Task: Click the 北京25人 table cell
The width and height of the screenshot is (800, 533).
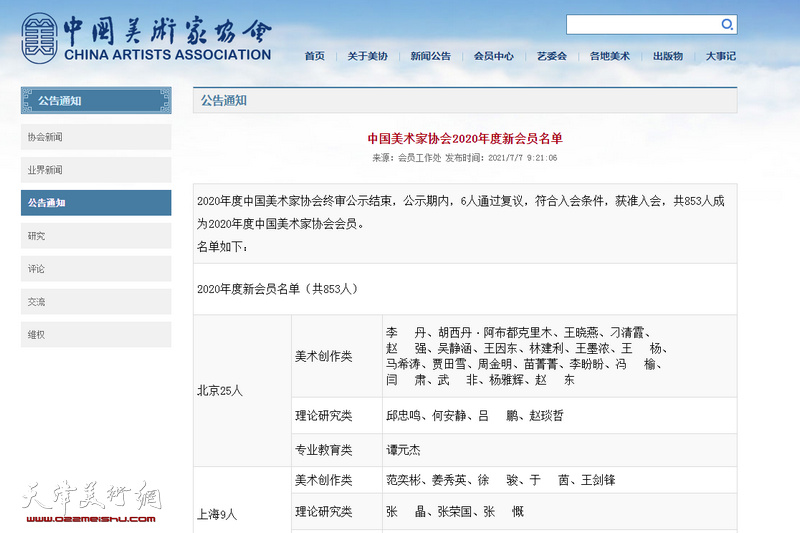Action: [x=242, y=391]
